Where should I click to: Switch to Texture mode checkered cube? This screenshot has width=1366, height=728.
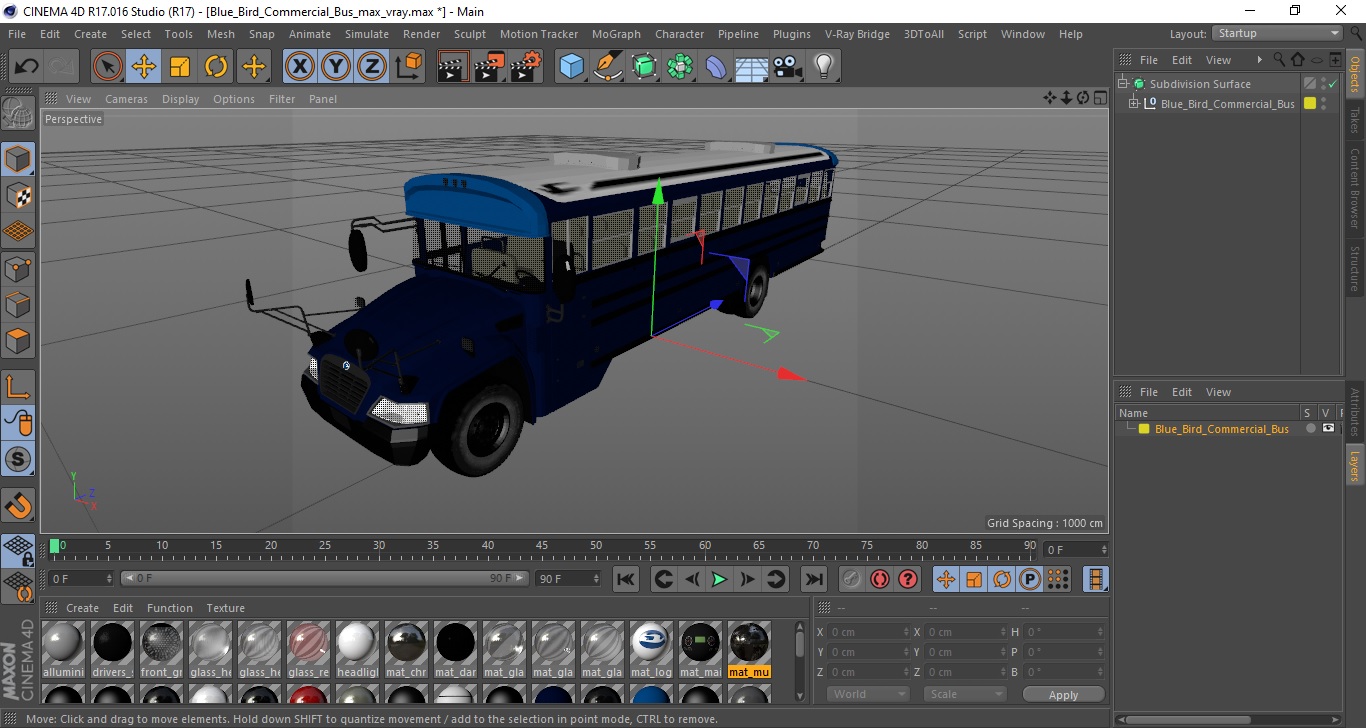pyautogui.click(x=18, y=195)
